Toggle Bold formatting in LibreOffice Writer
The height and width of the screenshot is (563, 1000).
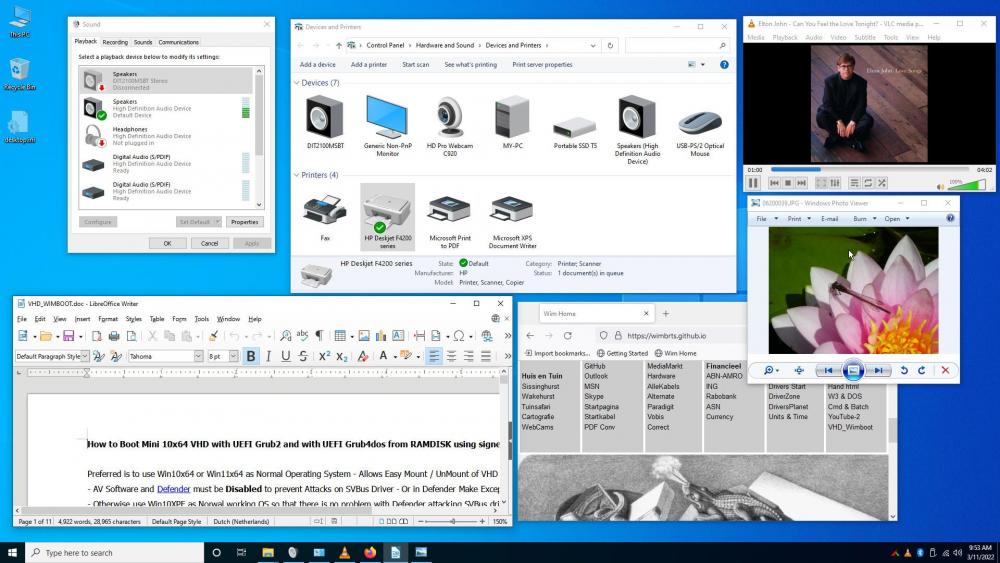[x=251, y=356]
